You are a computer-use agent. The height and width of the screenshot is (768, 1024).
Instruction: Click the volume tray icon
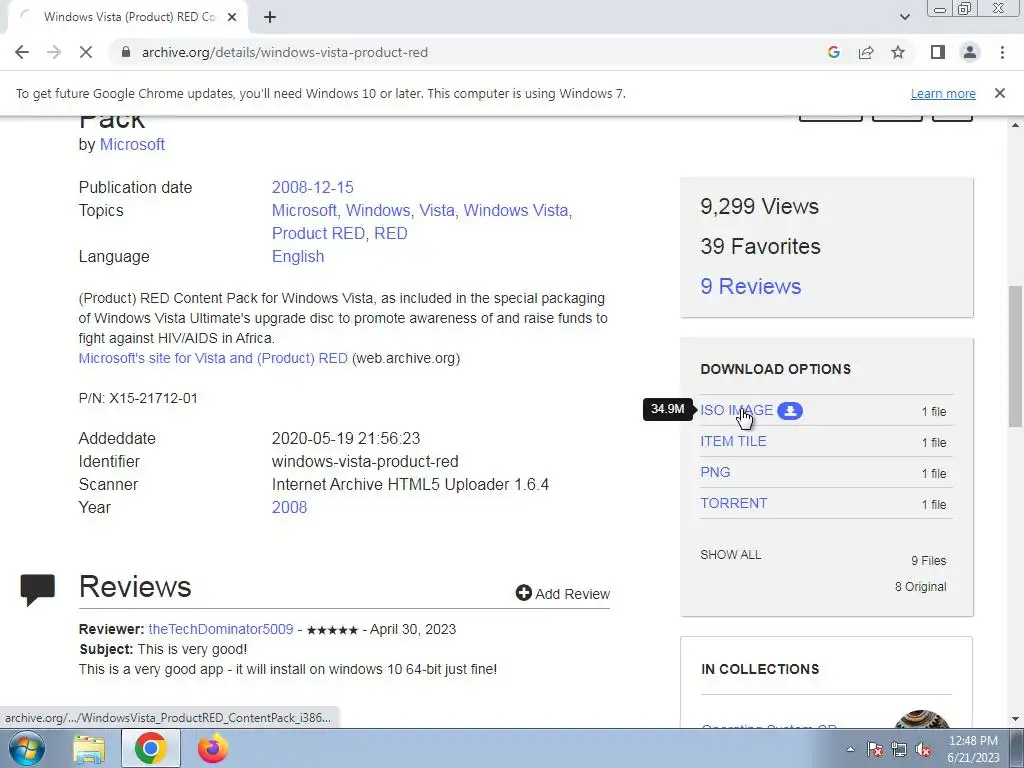(923, 749)
